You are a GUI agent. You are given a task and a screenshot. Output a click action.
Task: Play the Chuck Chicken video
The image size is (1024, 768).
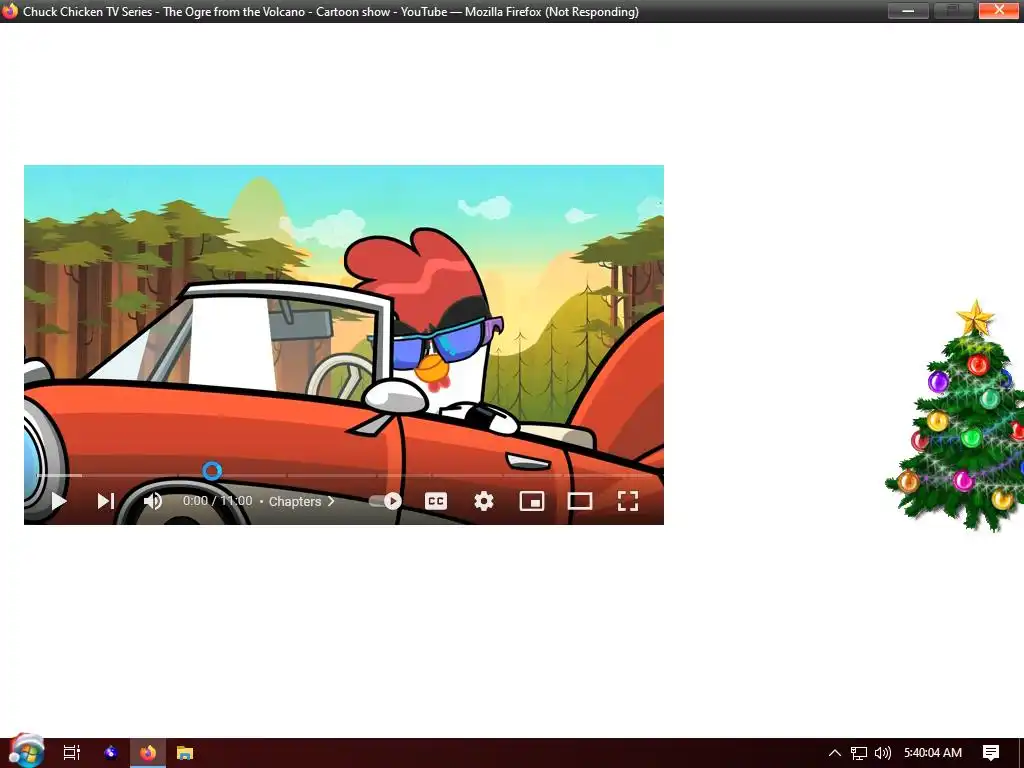(59, 501)
